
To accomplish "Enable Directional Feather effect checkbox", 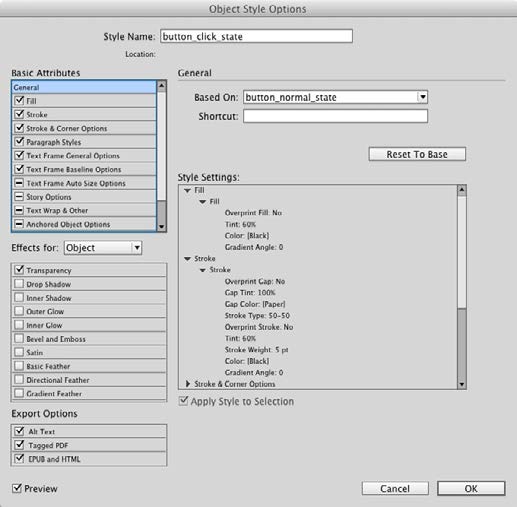I will (x=19, y=379).
